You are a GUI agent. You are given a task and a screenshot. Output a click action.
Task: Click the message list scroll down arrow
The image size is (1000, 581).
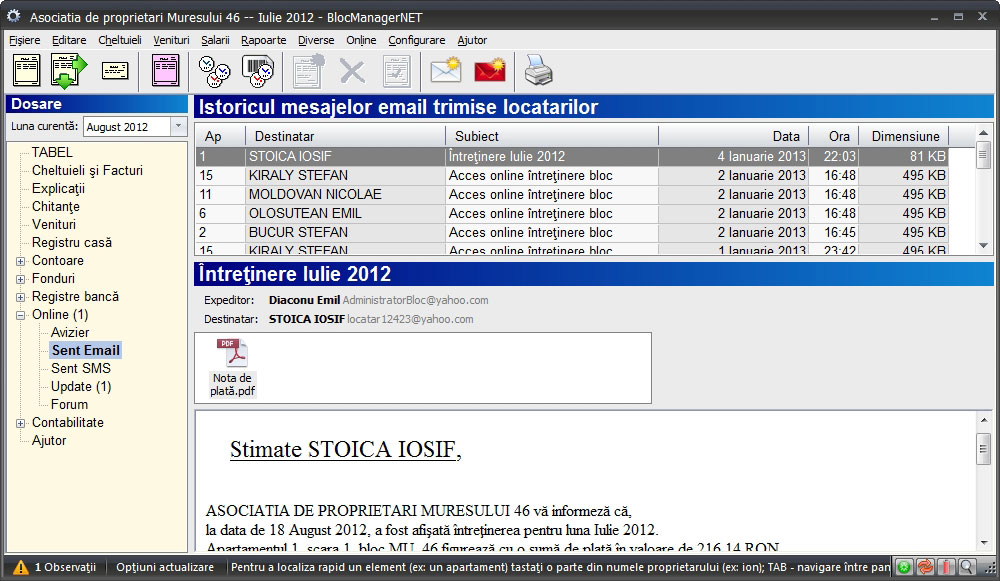click(x=983, y=245)
